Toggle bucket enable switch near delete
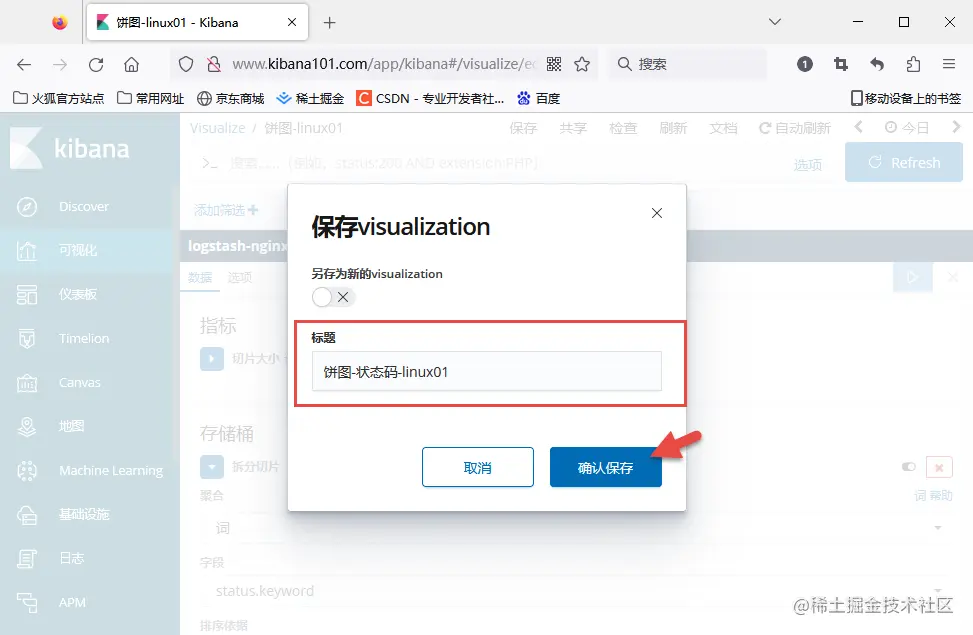The width and height of the screenshot is (973, 635). point(908,467)
